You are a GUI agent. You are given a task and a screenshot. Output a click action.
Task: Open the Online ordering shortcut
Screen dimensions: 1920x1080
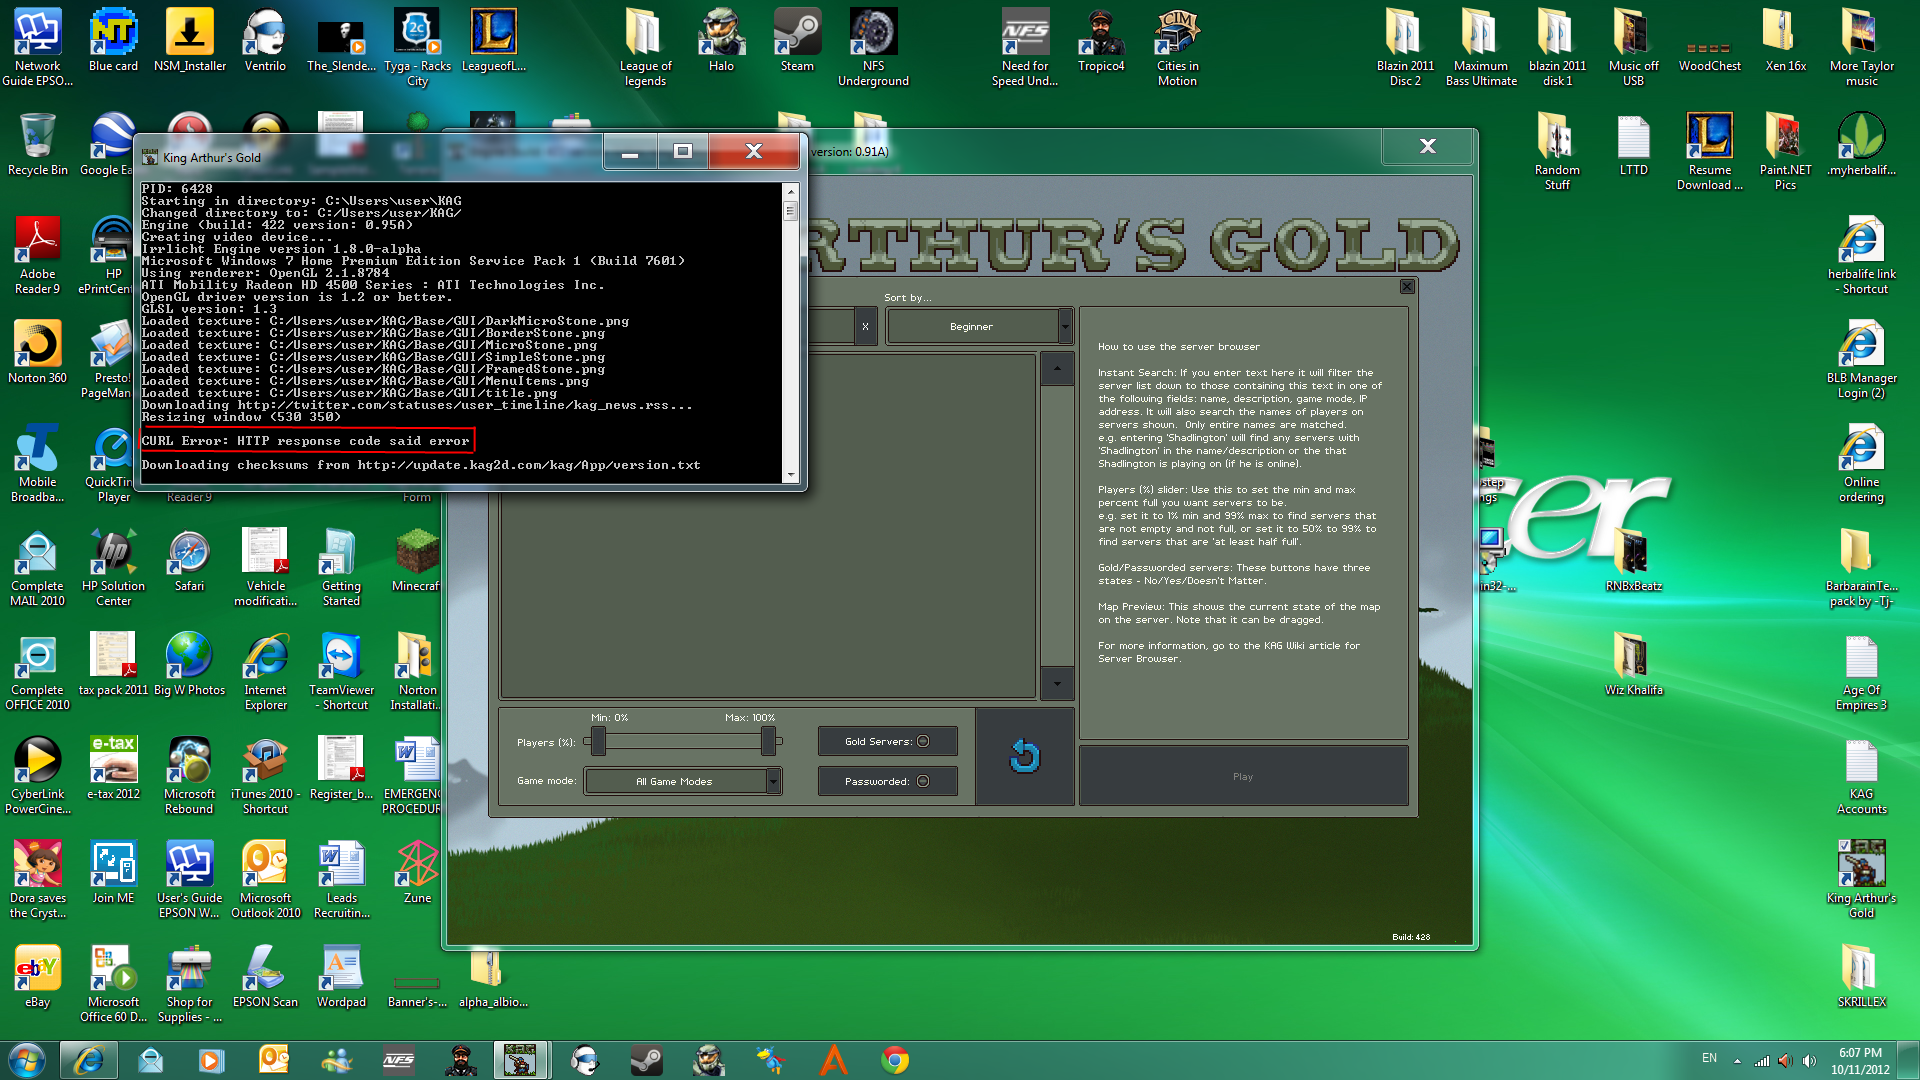(1861, 463)
